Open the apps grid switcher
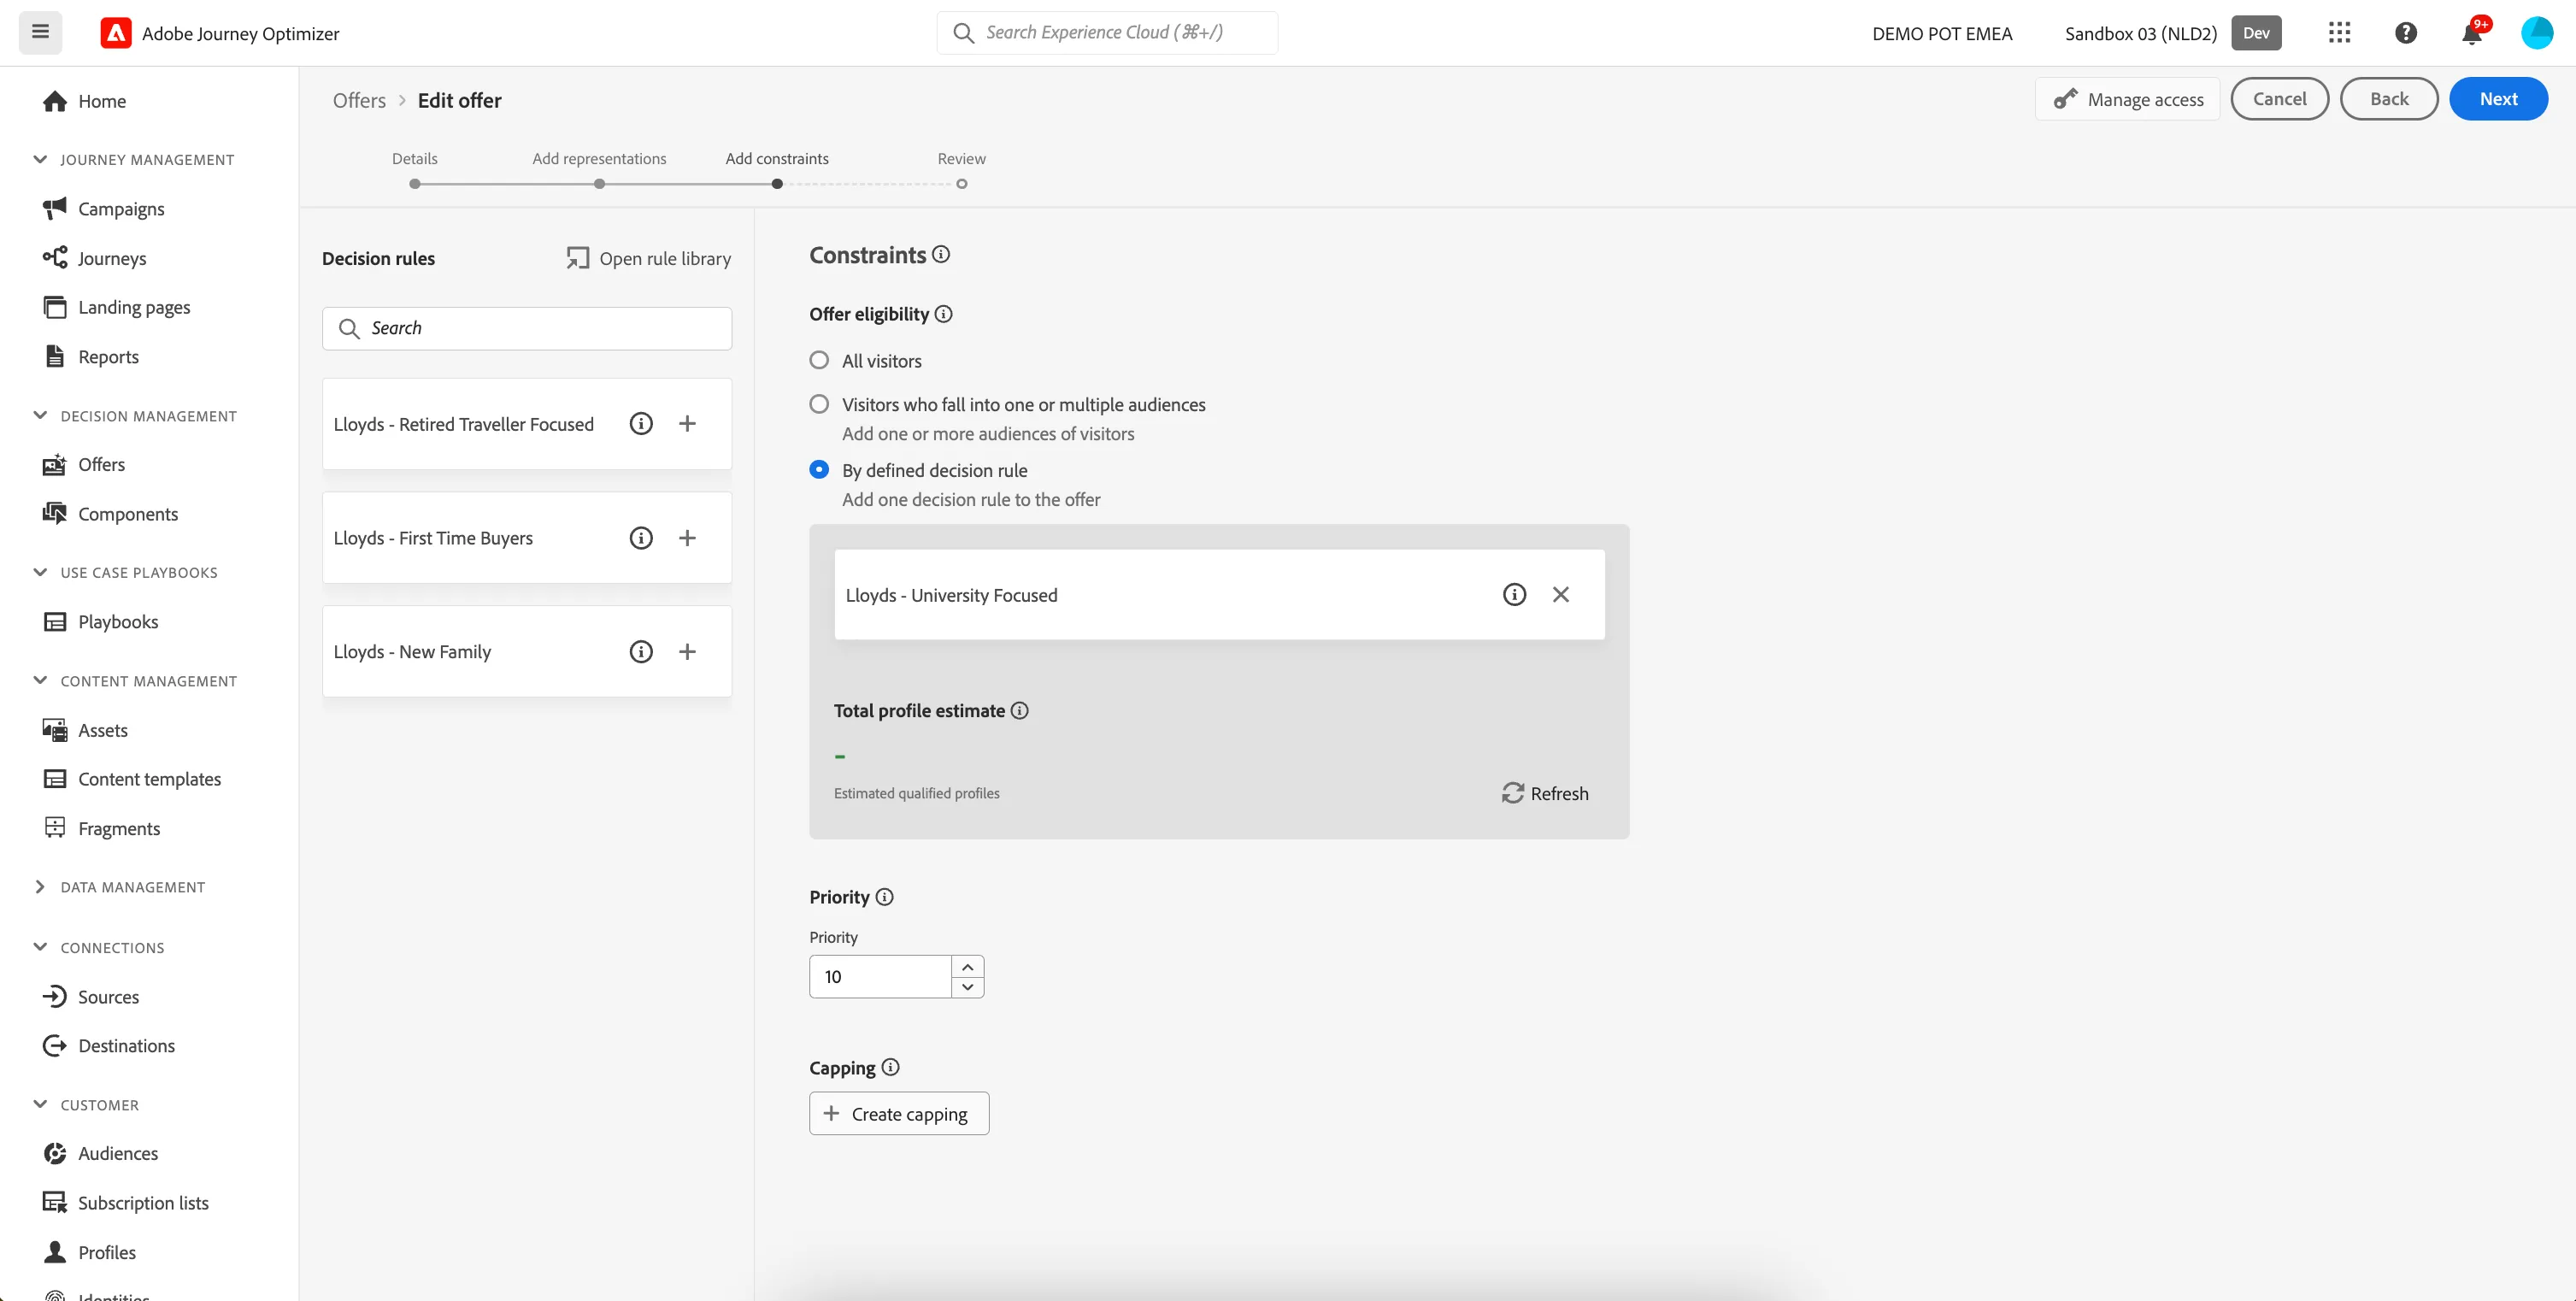2576x1301 pixels. click(x=2339, y=33)
